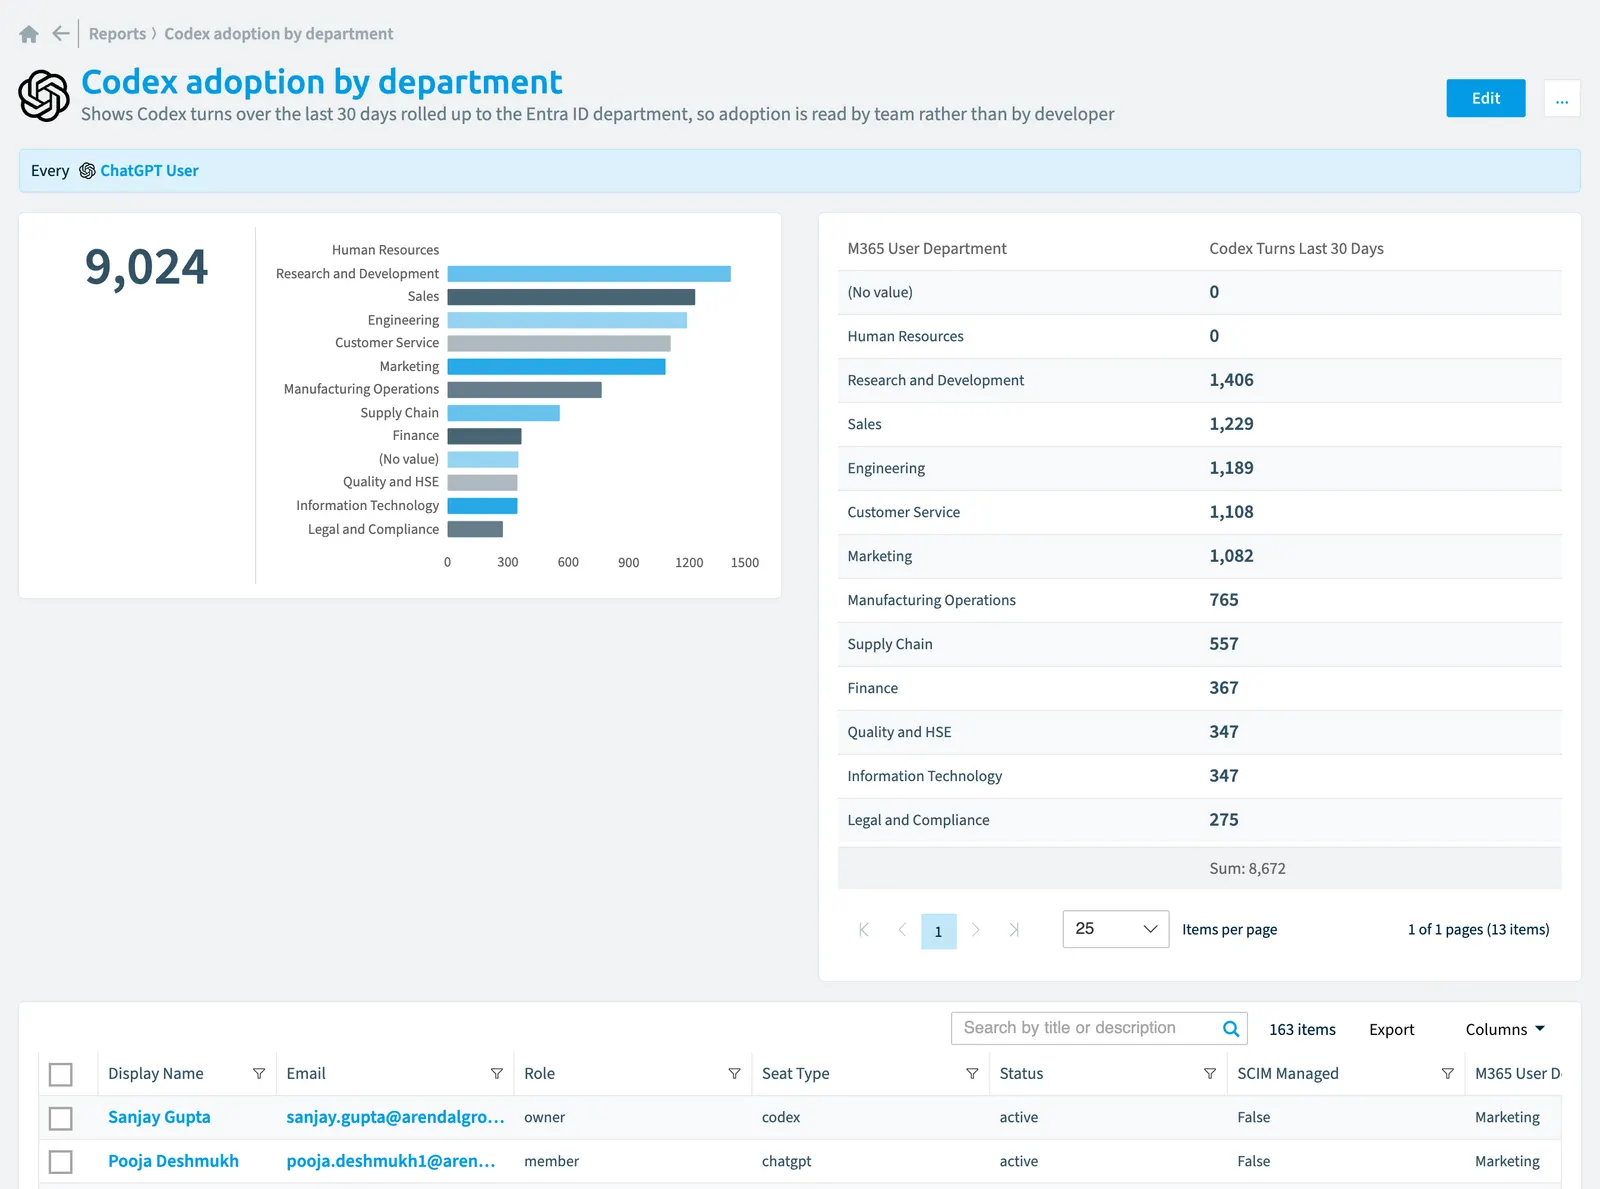
Task: Open the ChatGPT User link
Action: point(149,171)
